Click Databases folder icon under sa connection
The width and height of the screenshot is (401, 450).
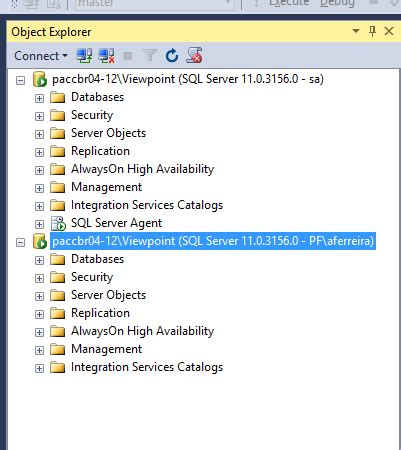[x=58, y=97]
